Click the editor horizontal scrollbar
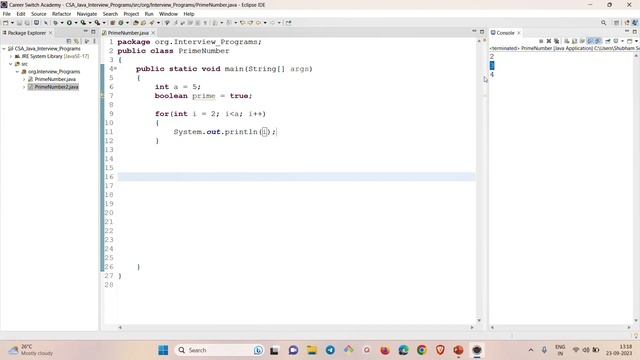Screen dimensions: 640x360 pyautogui.click(x=296, y=327)
